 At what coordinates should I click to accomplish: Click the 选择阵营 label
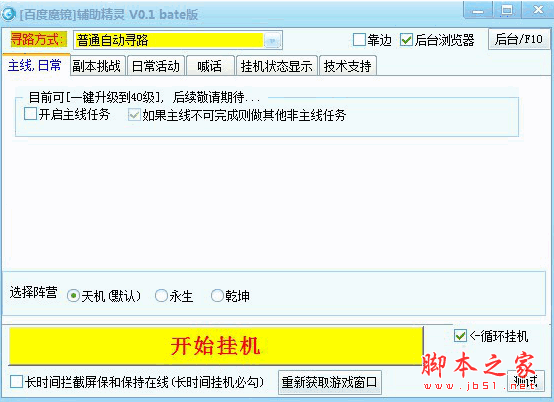(x=34, y=292)
